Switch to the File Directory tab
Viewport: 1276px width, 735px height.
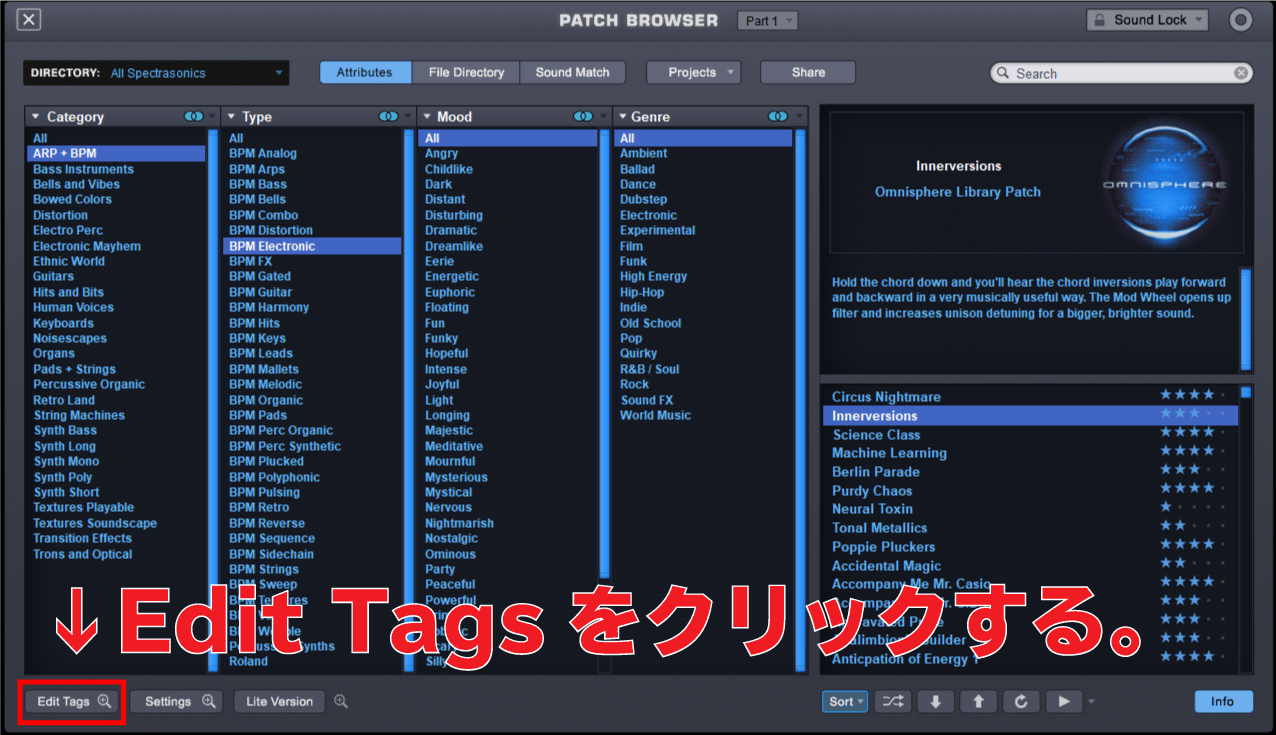coord(466,72)
